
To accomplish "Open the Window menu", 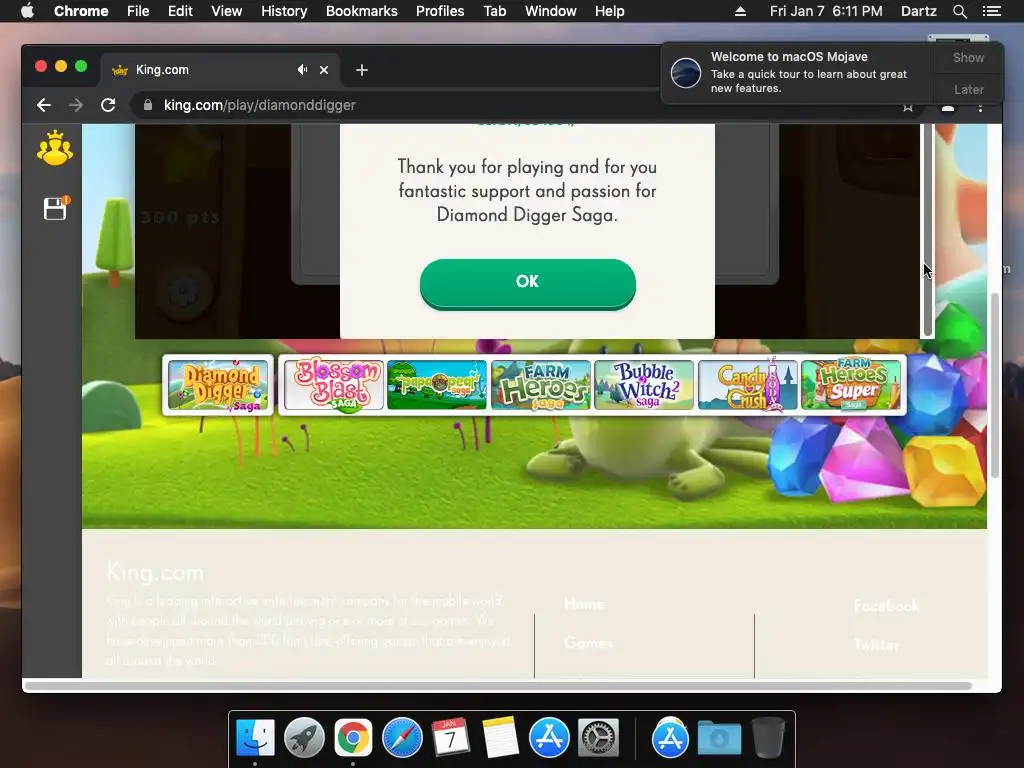I will 551,11.
